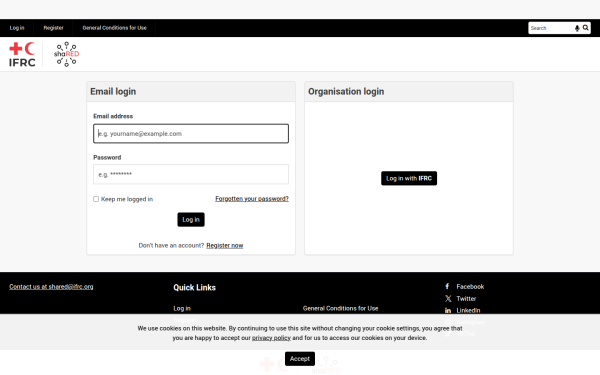Click the Organisation login heading
The width and height of the screenshot is (600, 375).
pos(346,91)
